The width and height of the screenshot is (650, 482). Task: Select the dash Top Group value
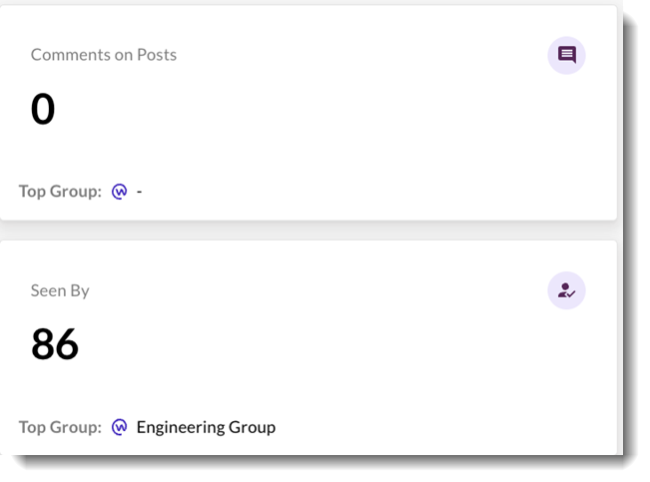tap(139, 191)
